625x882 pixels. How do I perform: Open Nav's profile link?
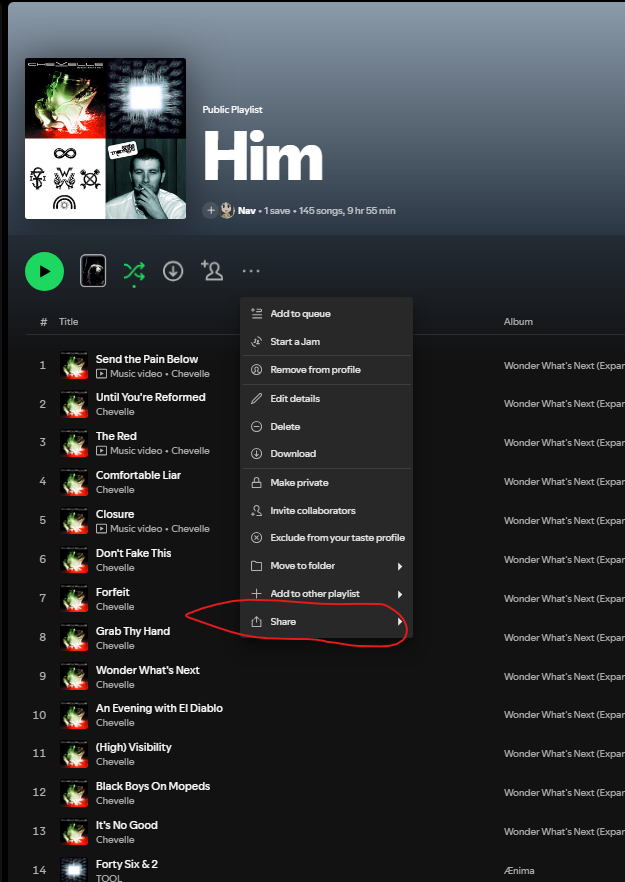point(246,210)
